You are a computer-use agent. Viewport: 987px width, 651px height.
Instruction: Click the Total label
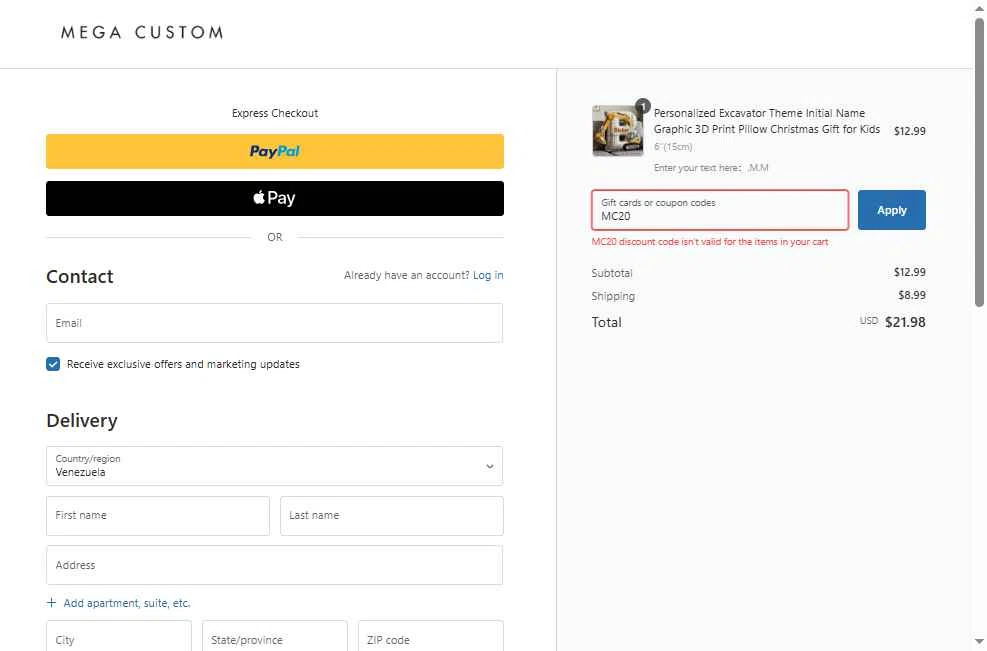point(606,322)
